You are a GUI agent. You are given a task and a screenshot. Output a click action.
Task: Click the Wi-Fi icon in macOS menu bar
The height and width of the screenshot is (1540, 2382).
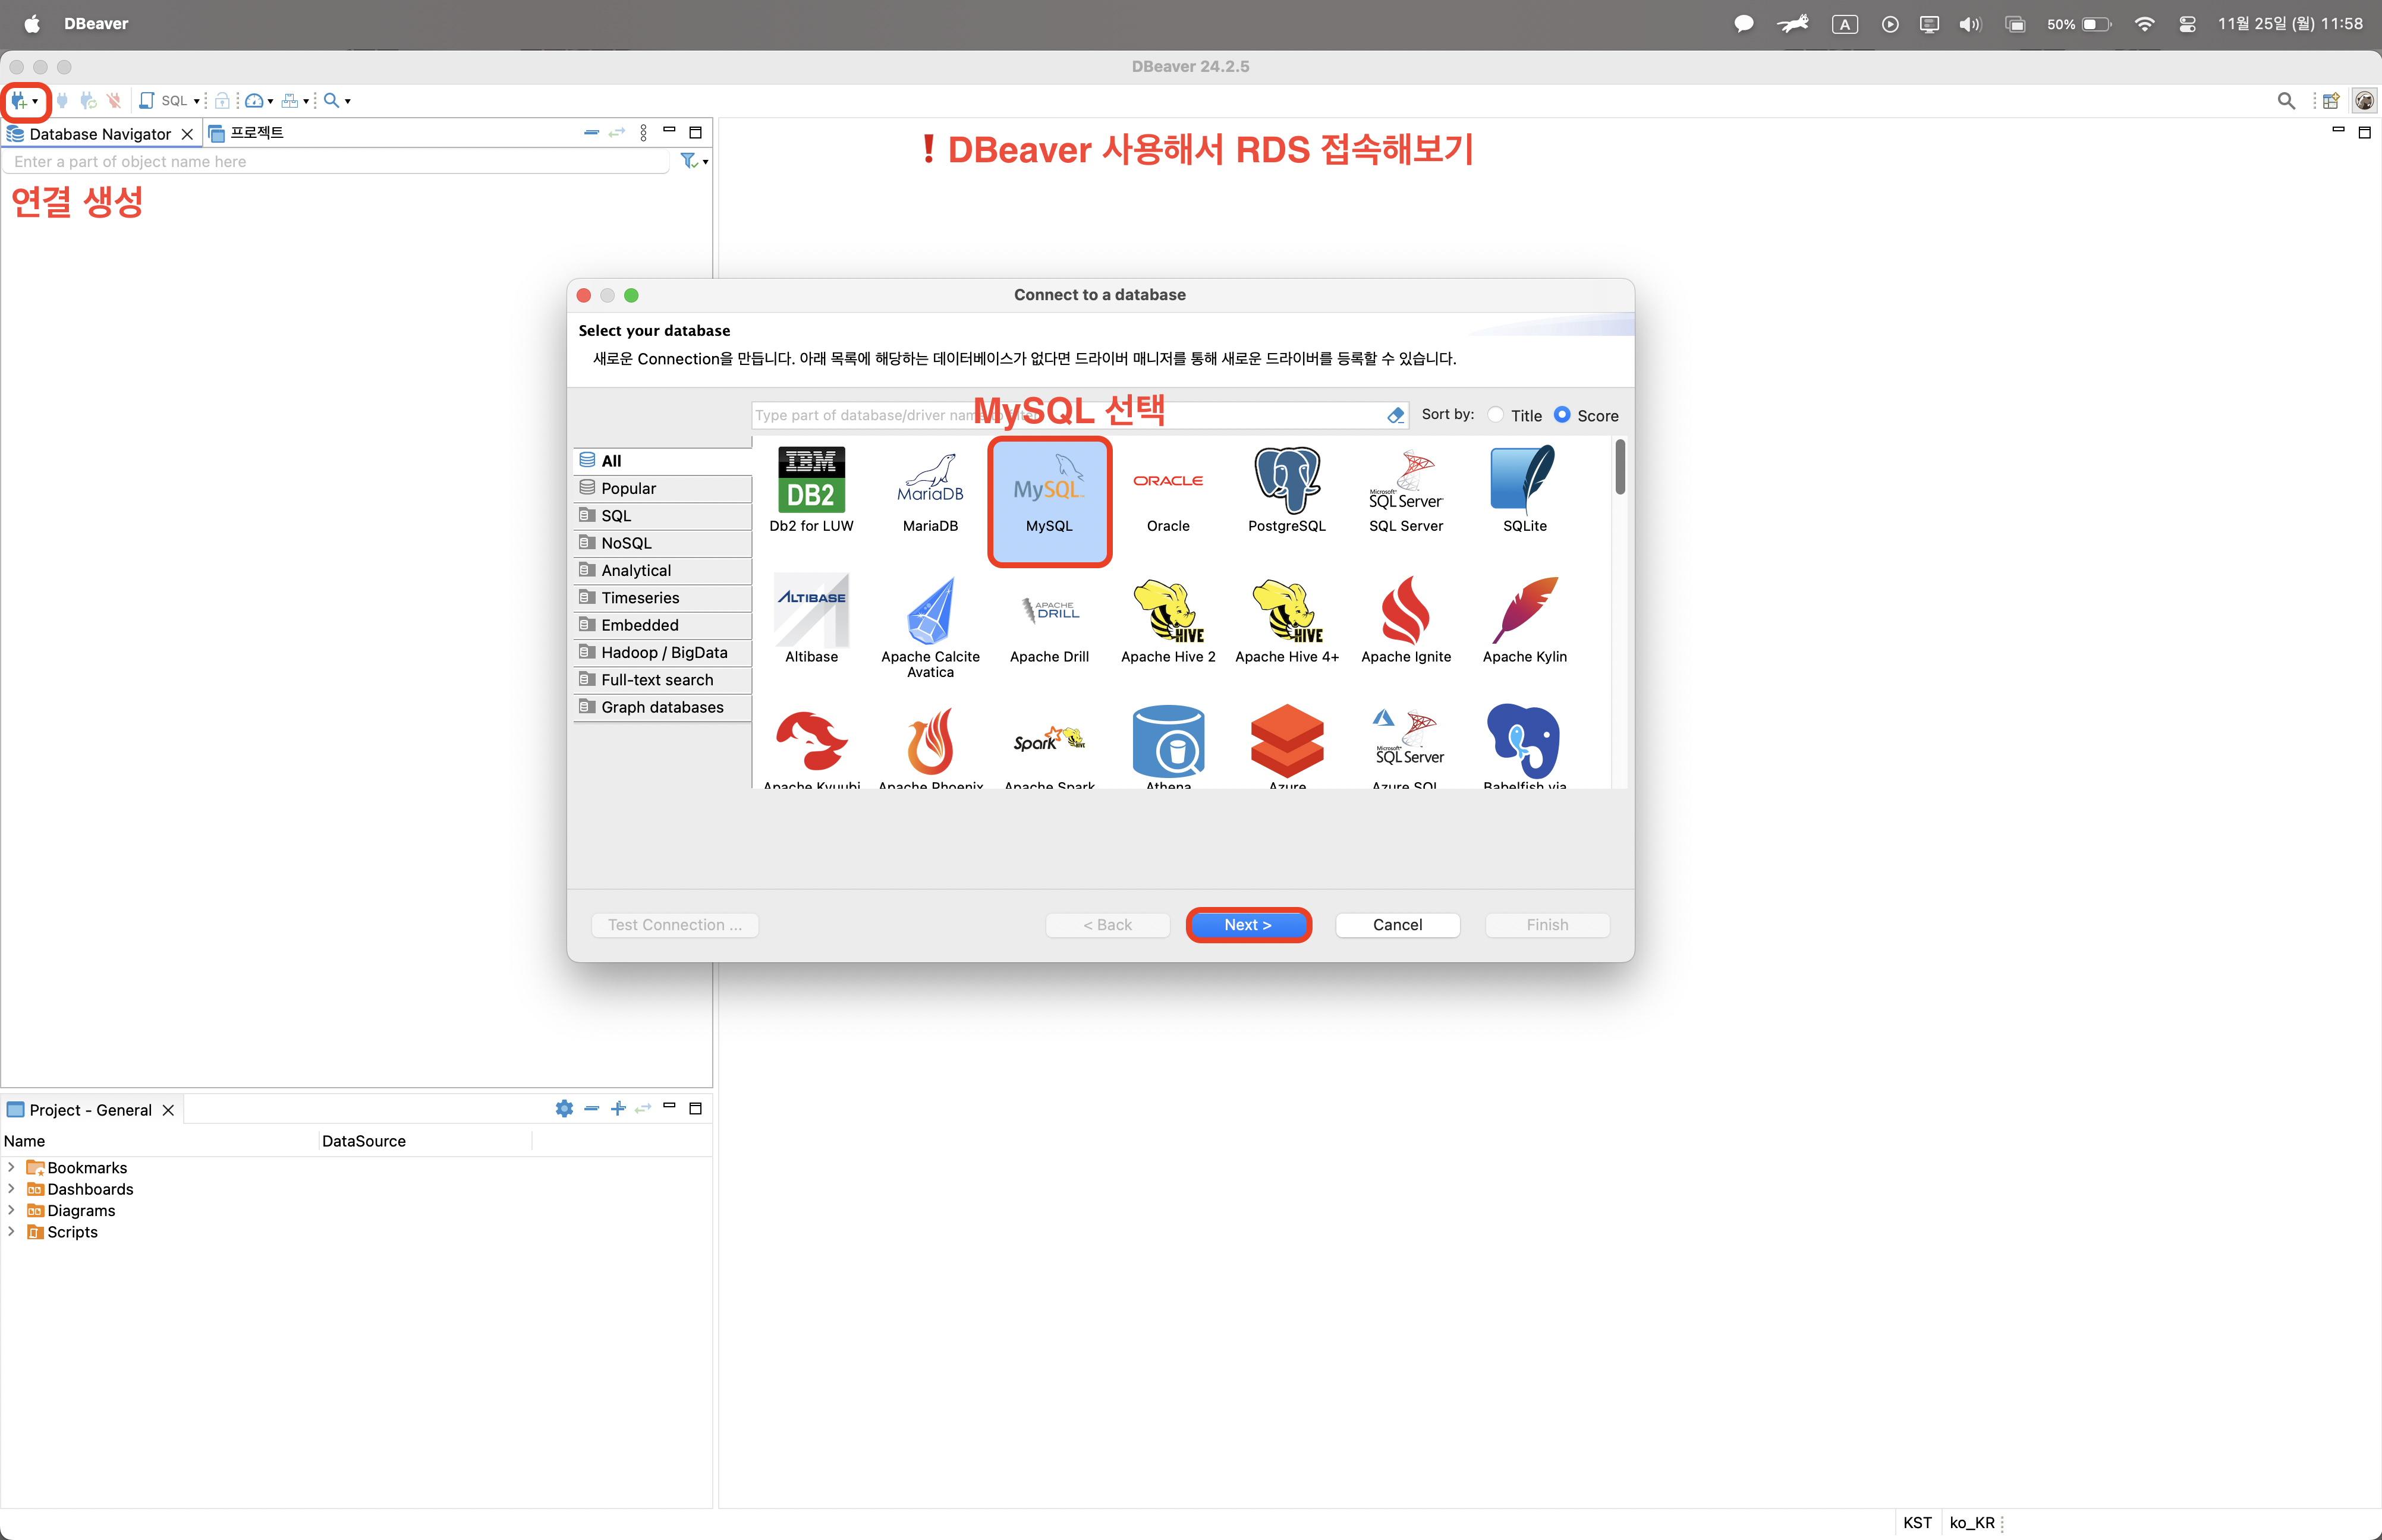click(x=2143, y=24)
